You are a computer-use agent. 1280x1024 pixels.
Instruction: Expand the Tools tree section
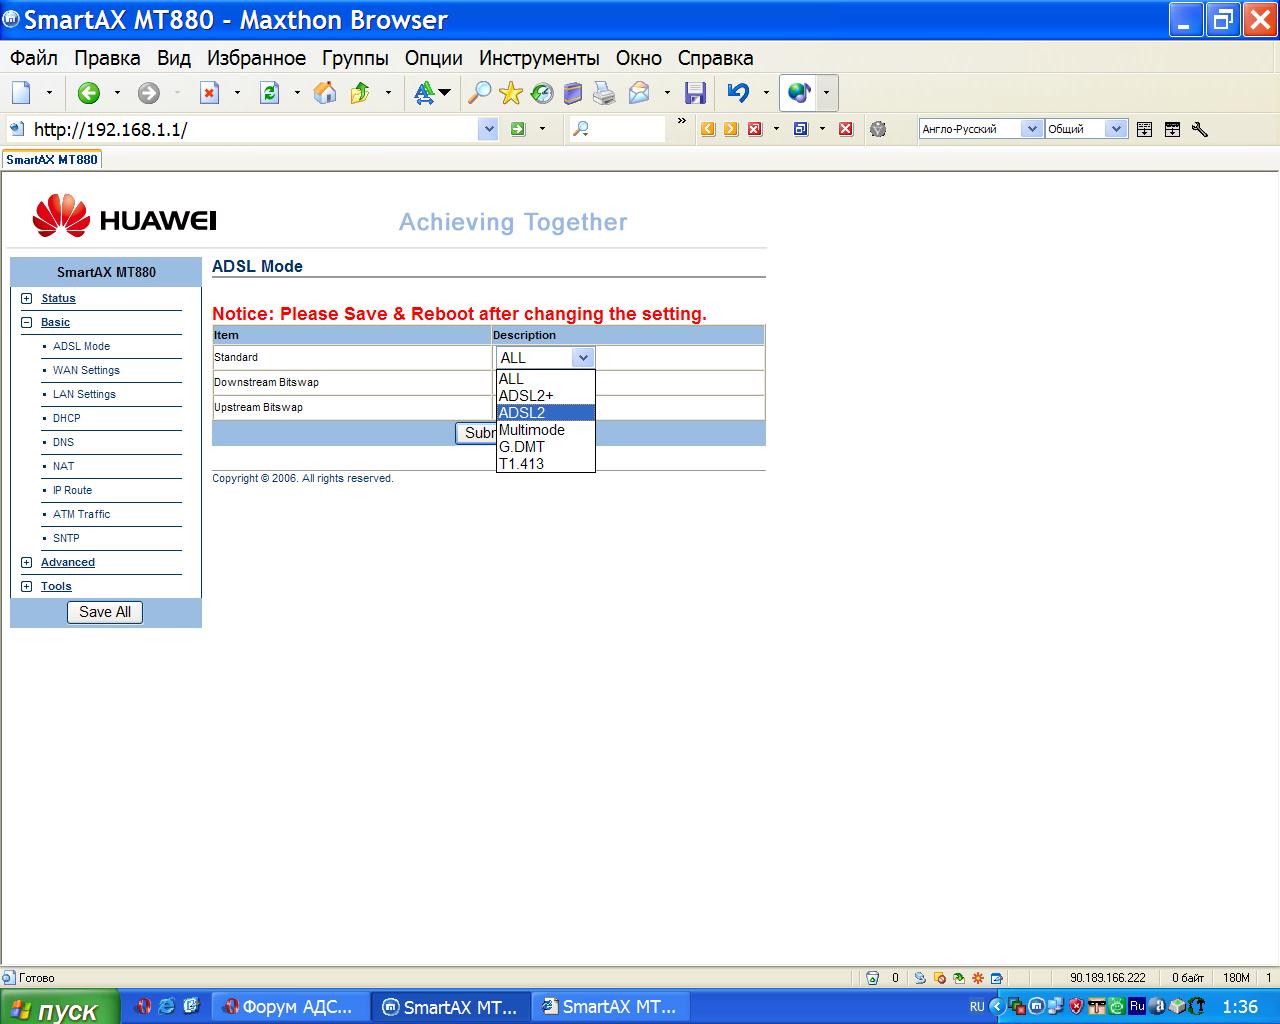pyautogui.click(x=27, y=586)
